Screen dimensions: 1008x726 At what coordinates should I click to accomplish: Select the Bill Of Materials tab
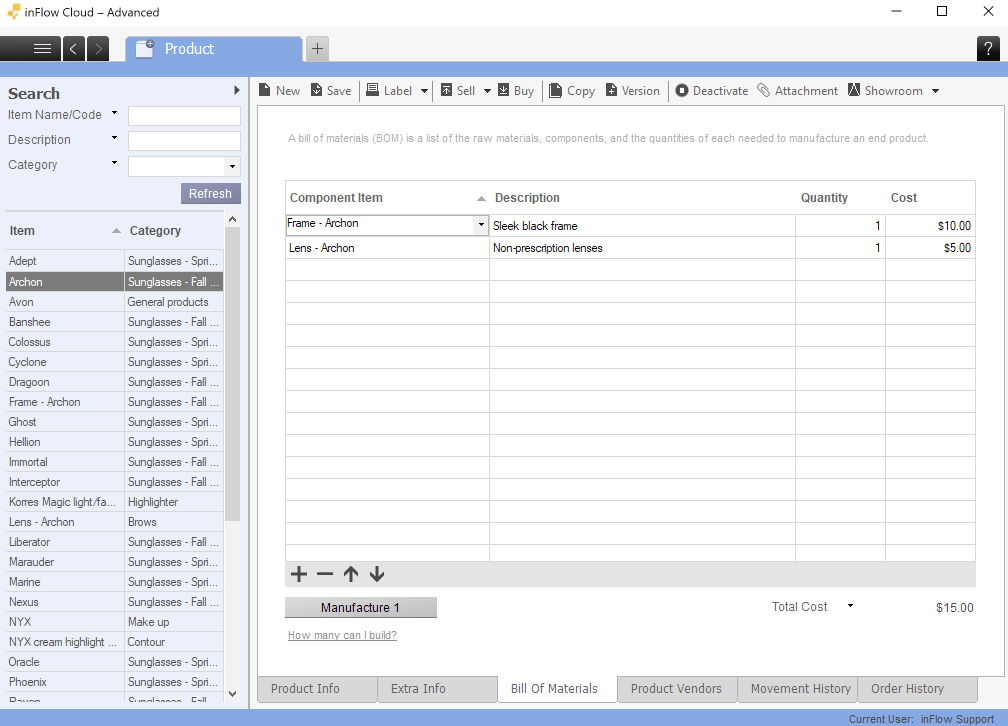[x=557, y=689]
